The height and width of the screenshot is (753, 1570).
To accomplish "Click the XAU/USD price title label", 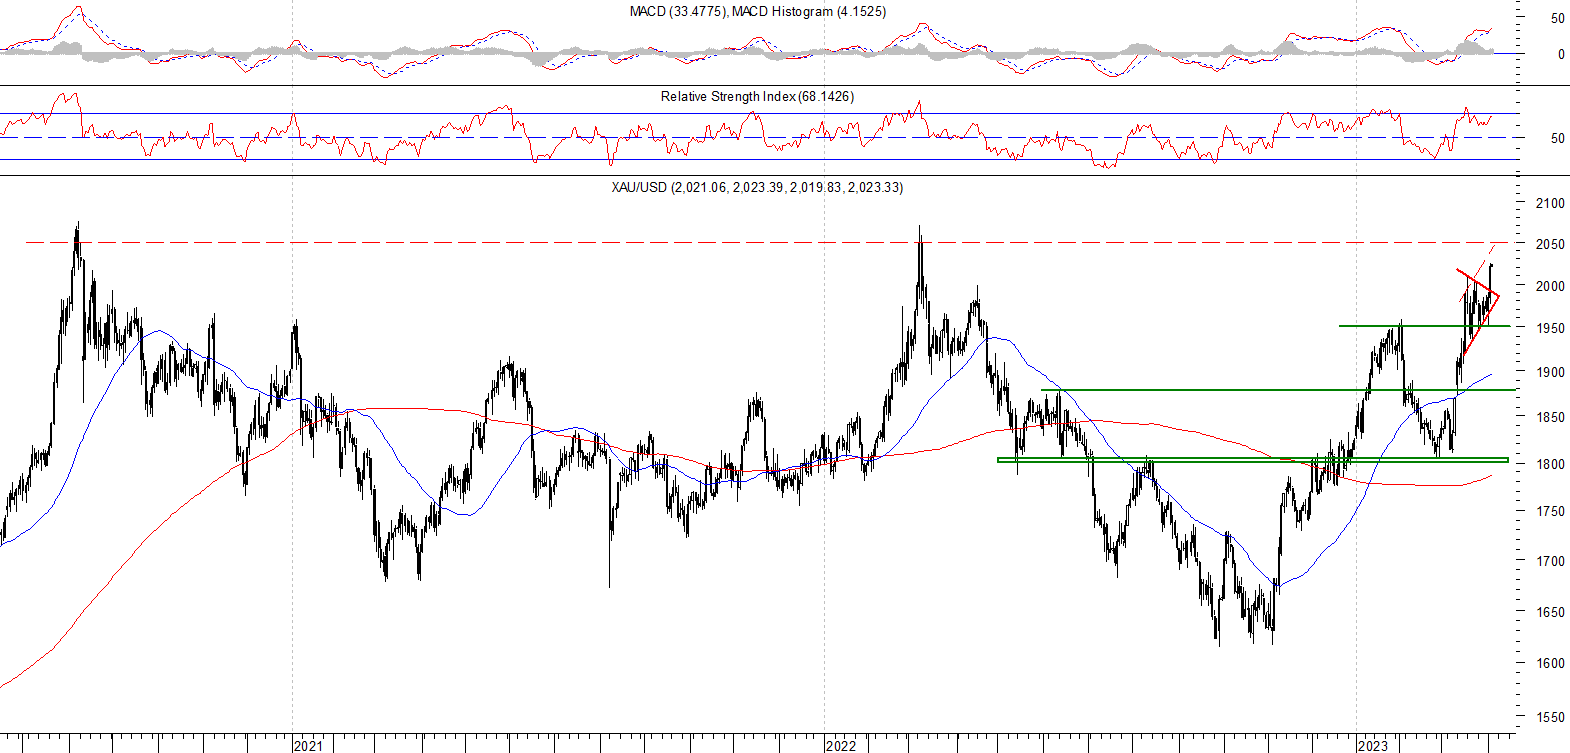I will (757, 187).
